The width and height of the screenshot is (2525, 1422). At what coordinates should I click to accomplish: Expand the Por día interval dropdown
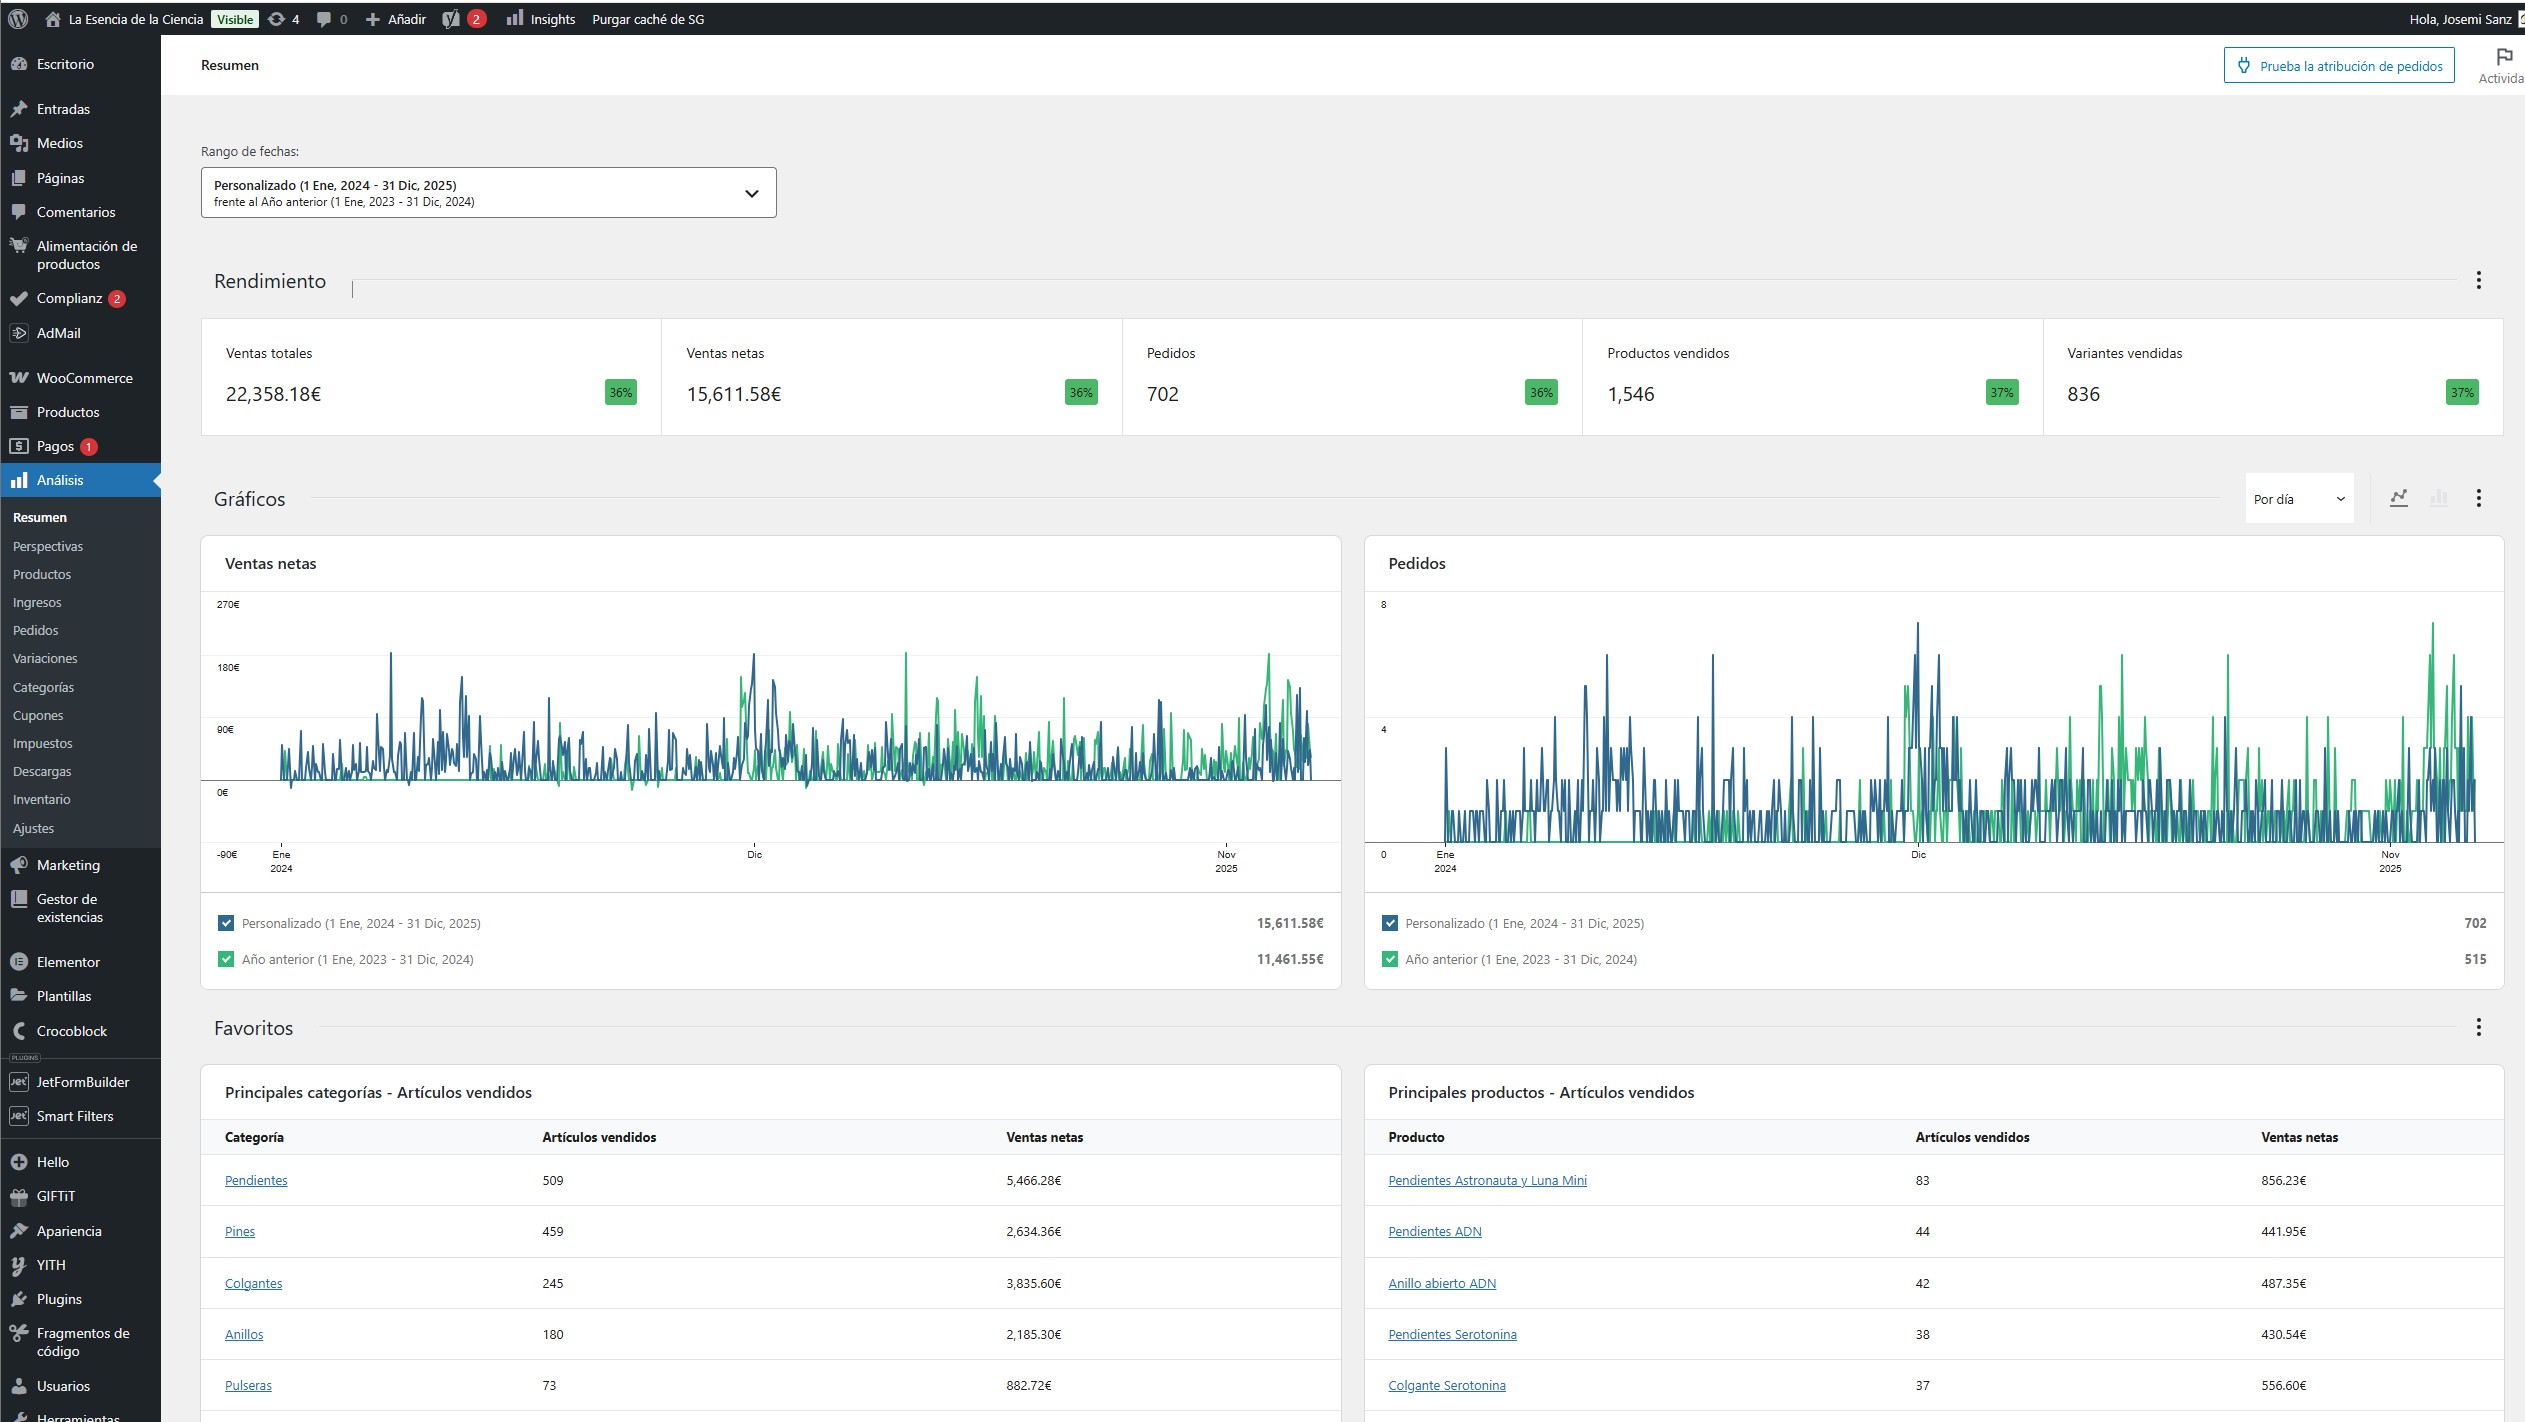coord(2298,499)
